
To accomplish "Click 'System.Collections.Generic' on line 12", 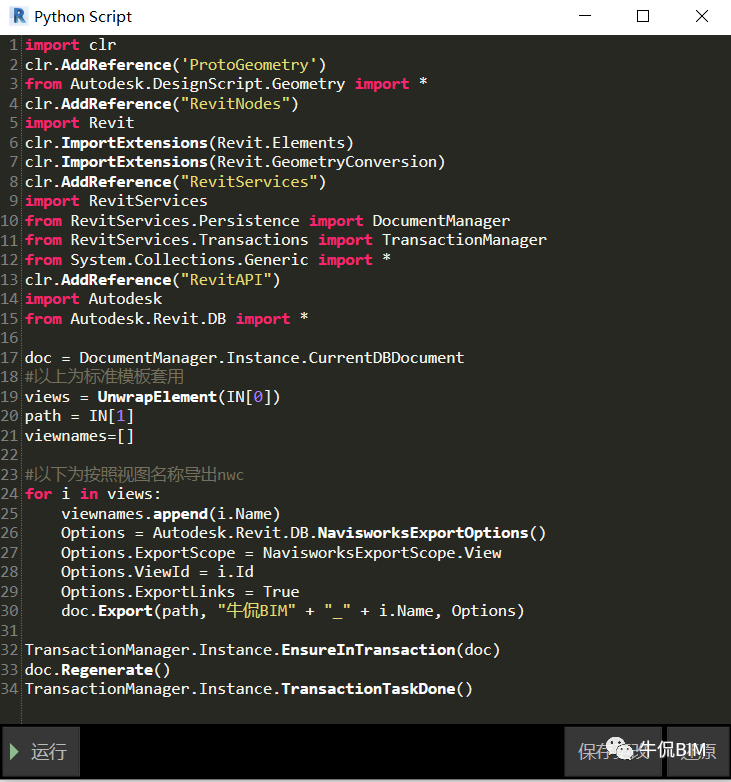I will pyautogui.click(x=189, y=260).
